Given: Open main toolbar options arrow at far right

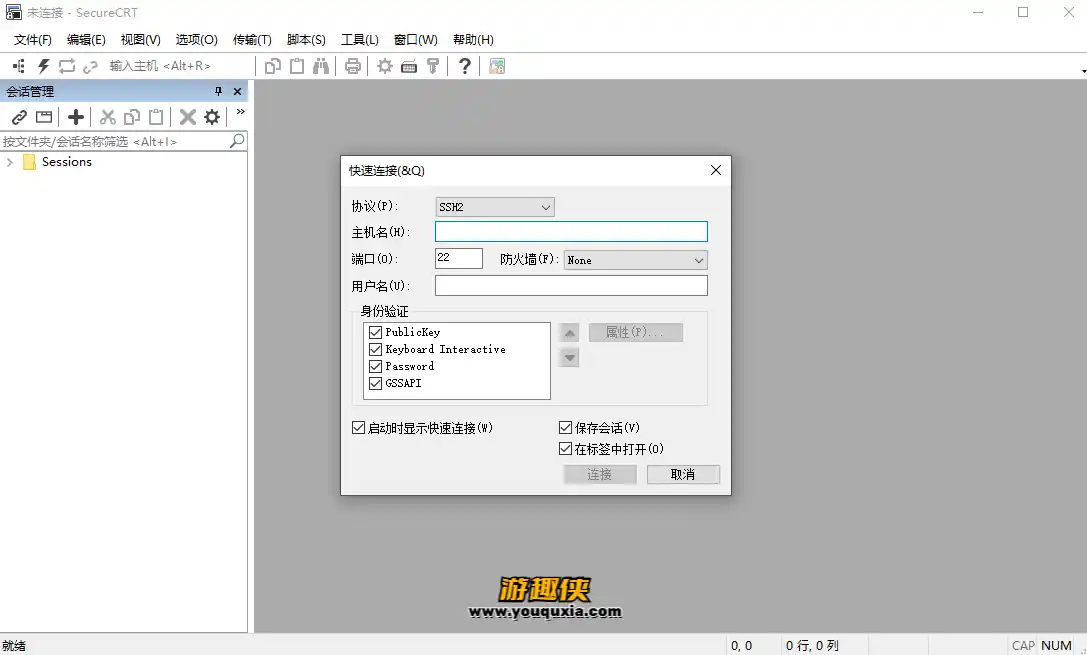Looking at the screenshot, I should pyautogui.click(x=1083, y=71).
